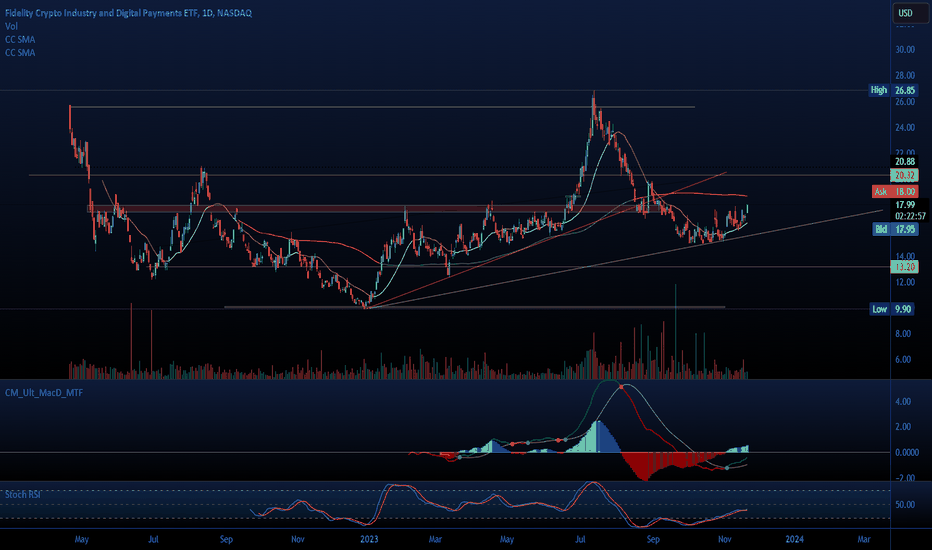
Task: Click the Mar 2024 time axis label
Action: 864,539
